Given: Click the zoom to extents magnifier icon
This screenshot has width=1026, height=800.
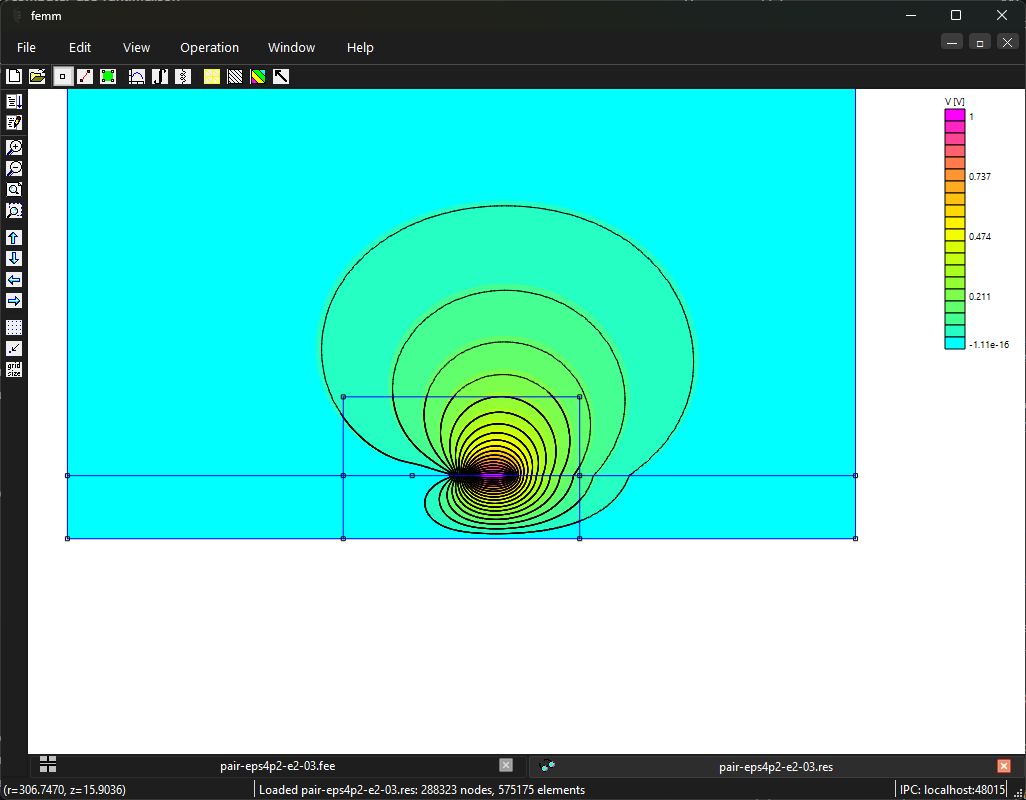Looking at the screenshot, I should (x=14, y=189).
